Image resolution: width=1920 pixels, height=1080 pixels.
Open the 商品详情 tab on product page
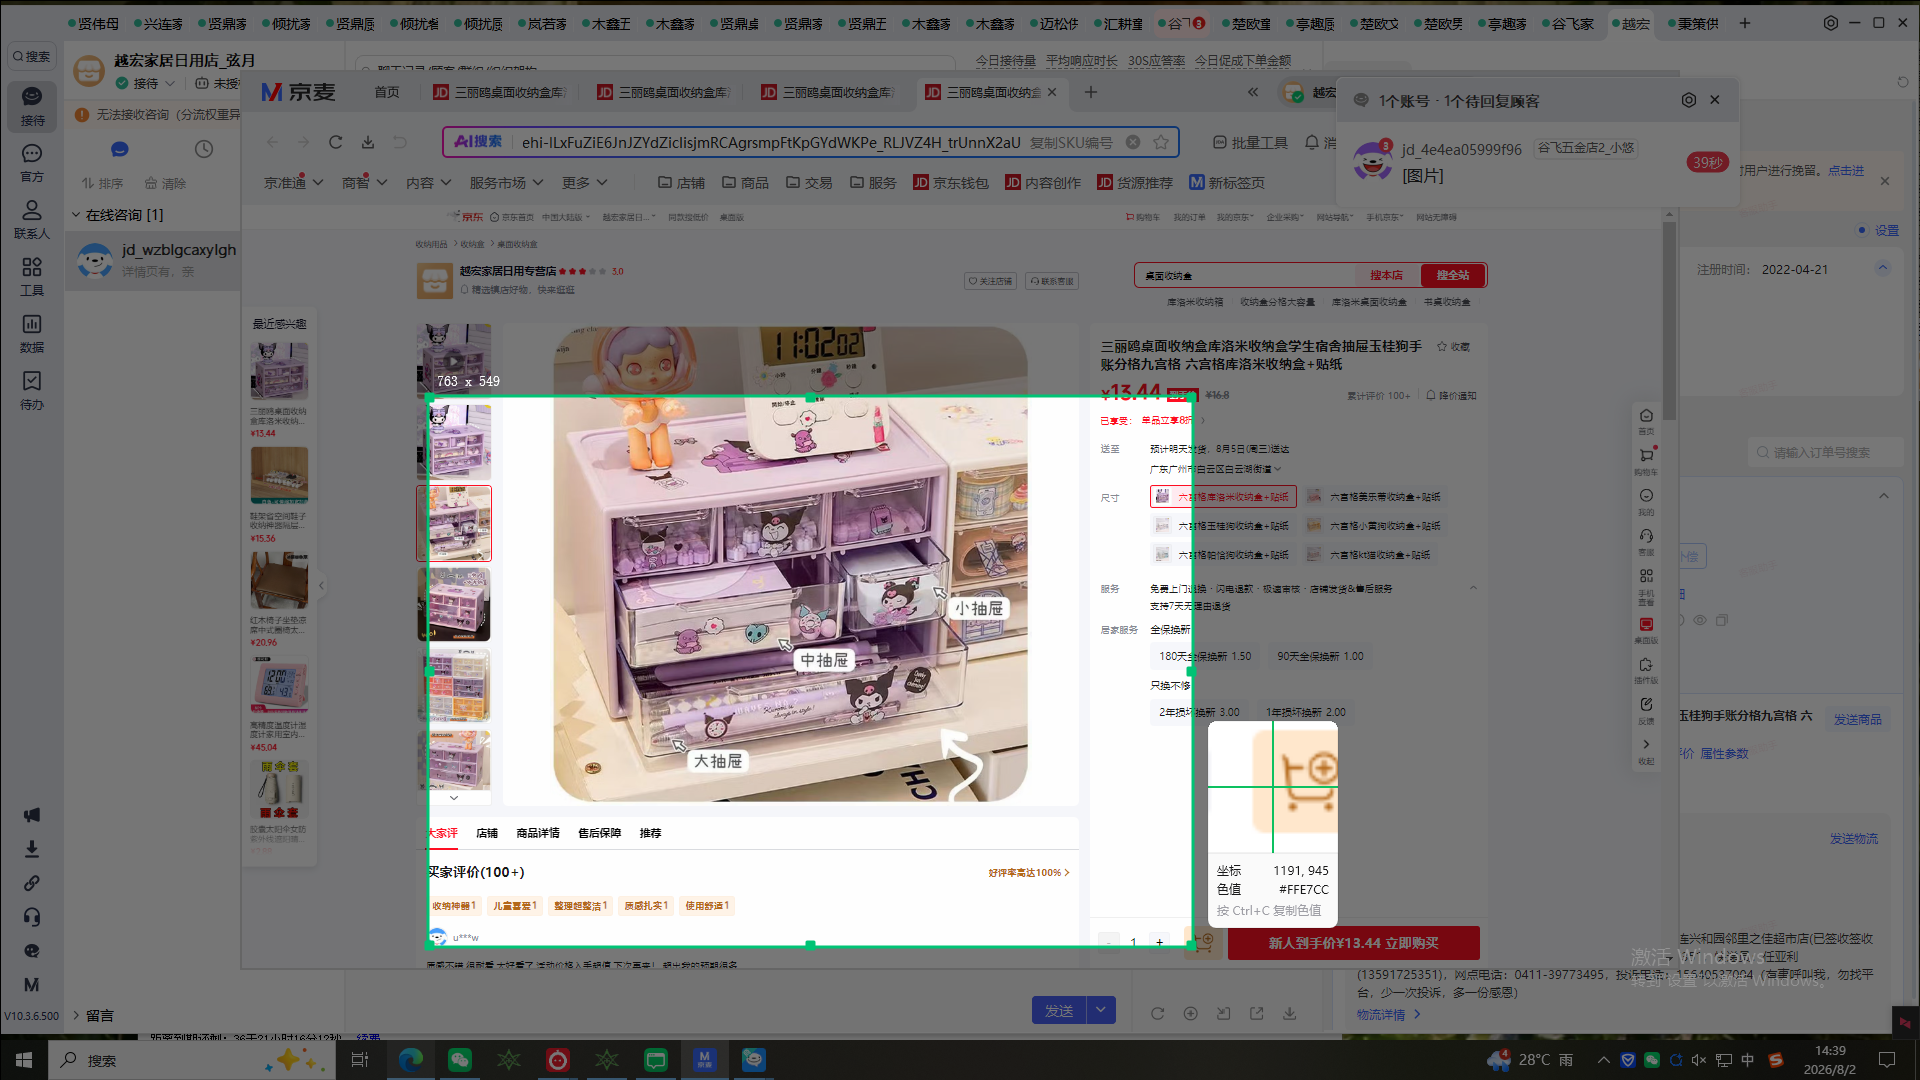(538, 833)
